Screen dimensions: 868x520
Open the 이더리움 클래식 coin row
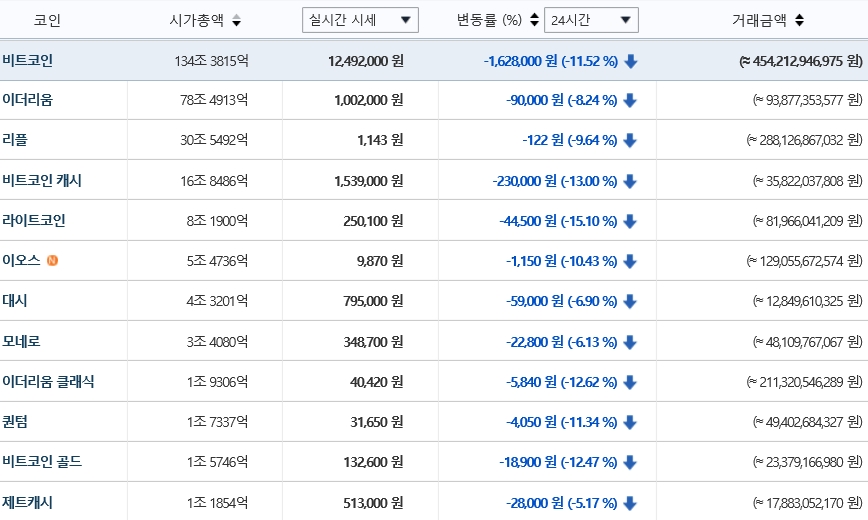coord(434,382)
